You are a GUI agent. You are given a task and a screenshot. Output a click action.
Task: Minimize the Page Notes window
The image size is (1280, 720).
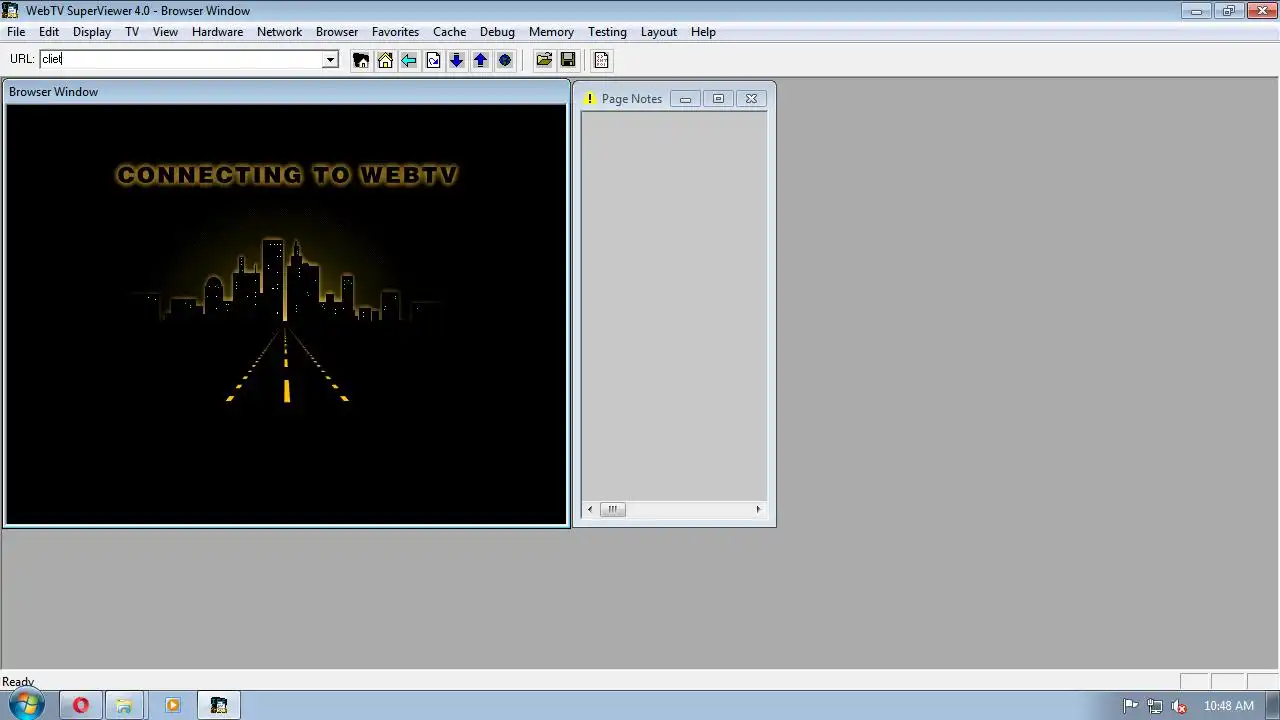[685, 98]
